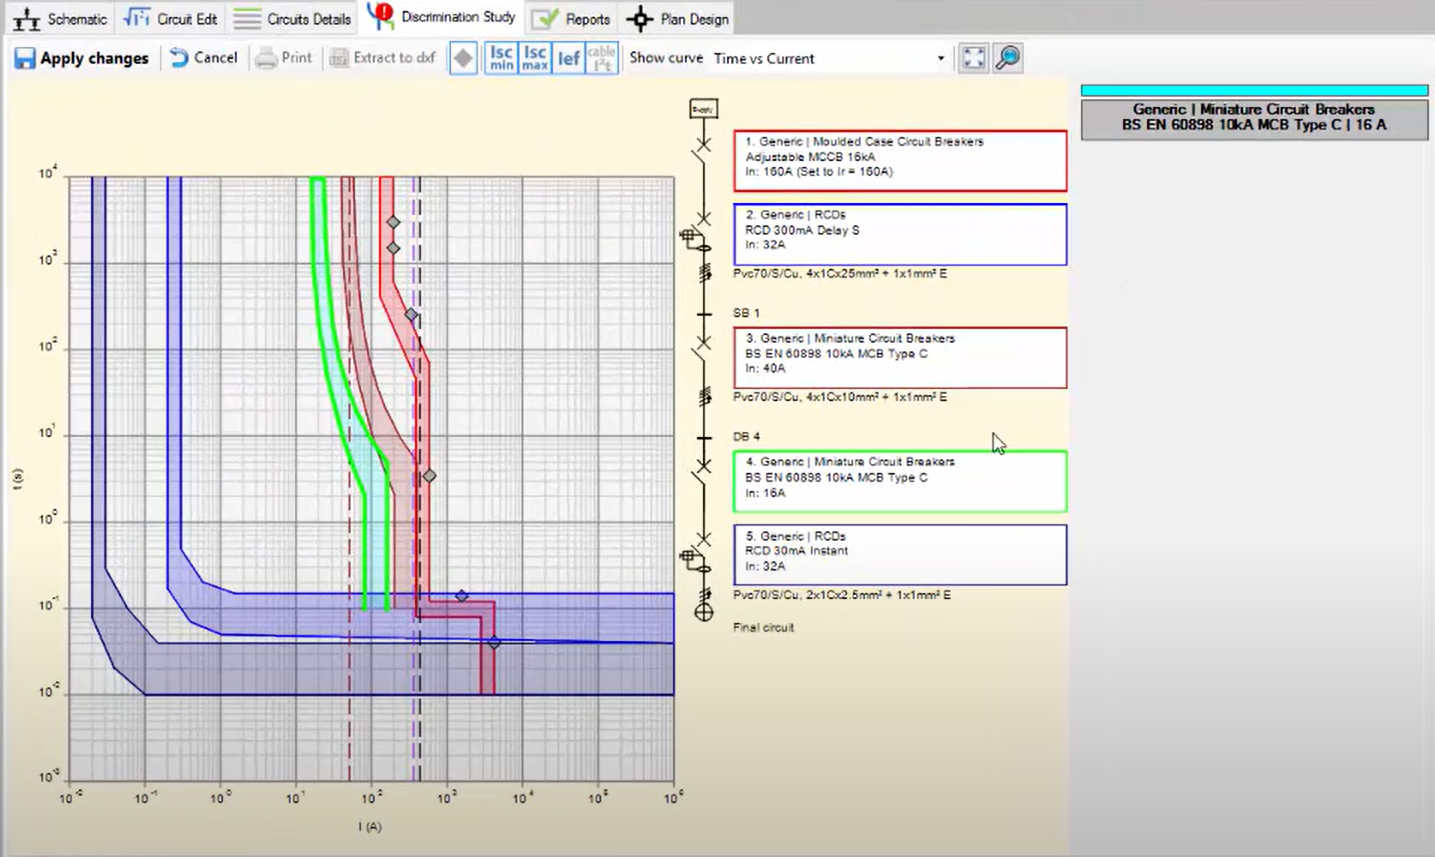Click the fit-to-window zoom icon
Screen dimensions: 1435x857
973,58
